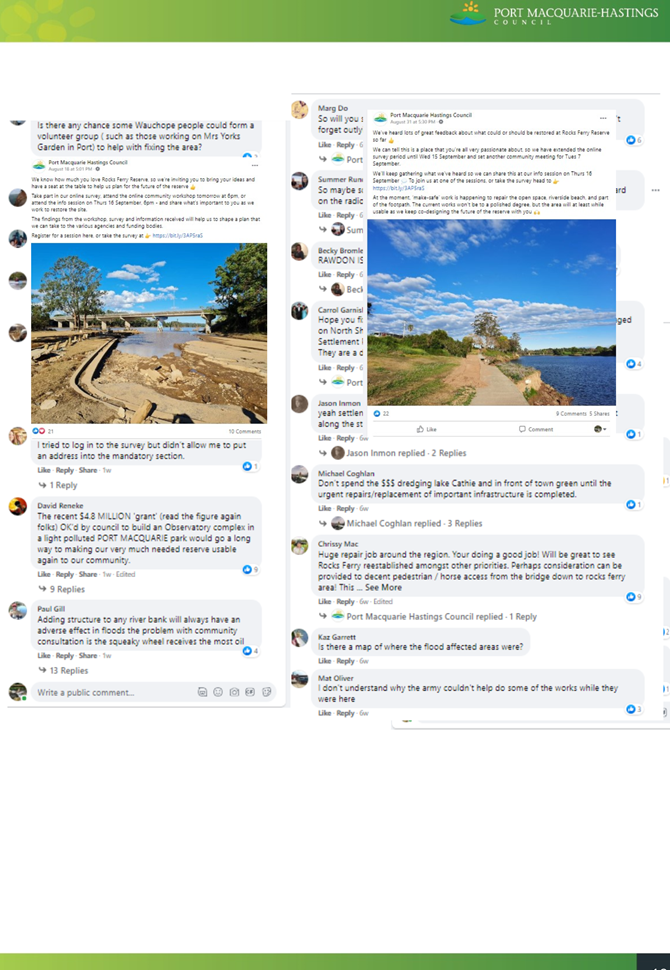Open three-dot menu on riverside footpath post

pyautogui.click(x=603, y=118)
